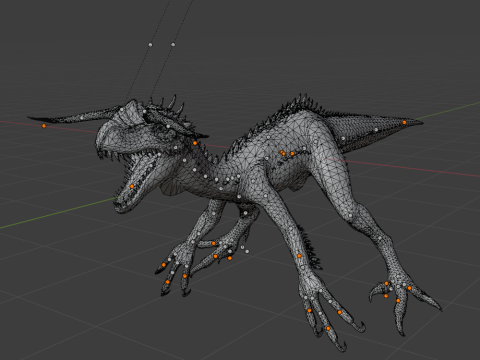This screenshot has width=480, height=360.
Task: Select the orange point inside the lower jaw
Action: click(x=132, y=186)
